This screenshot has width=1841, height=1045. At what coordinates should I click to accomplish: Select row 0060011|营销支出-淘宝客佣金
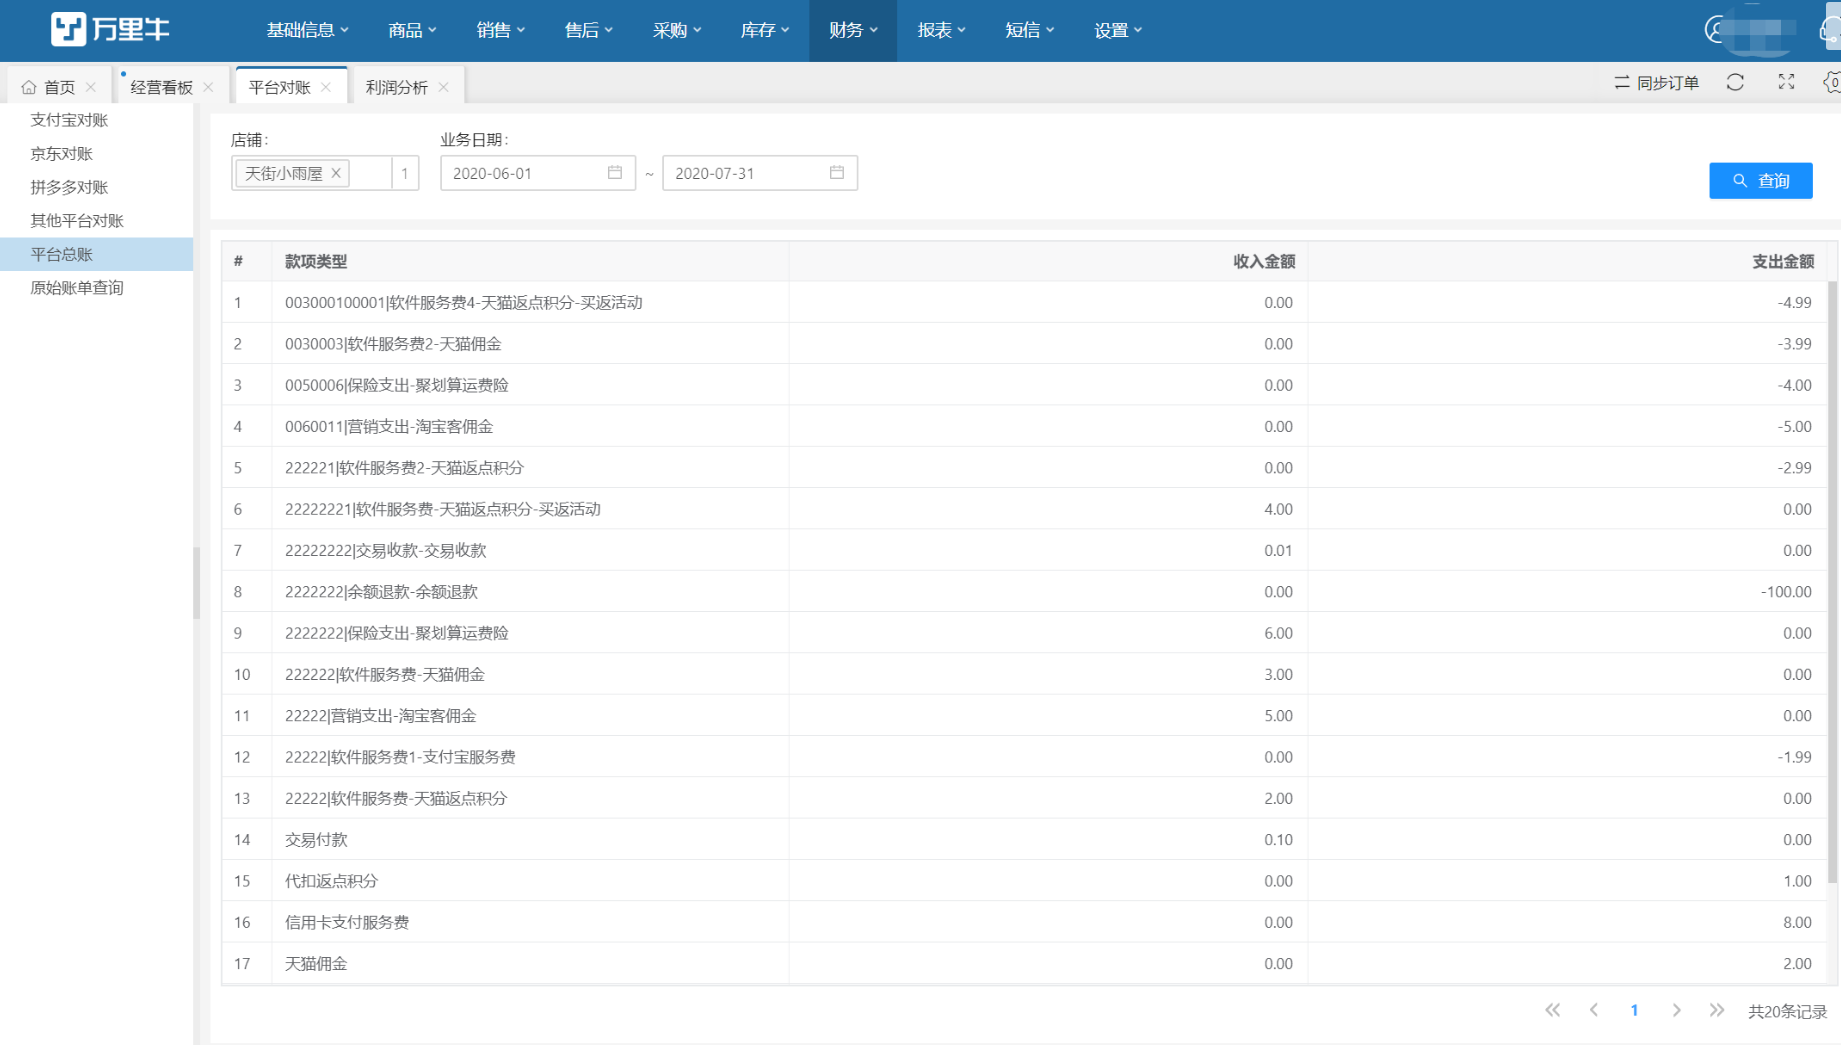point(1025,426)
